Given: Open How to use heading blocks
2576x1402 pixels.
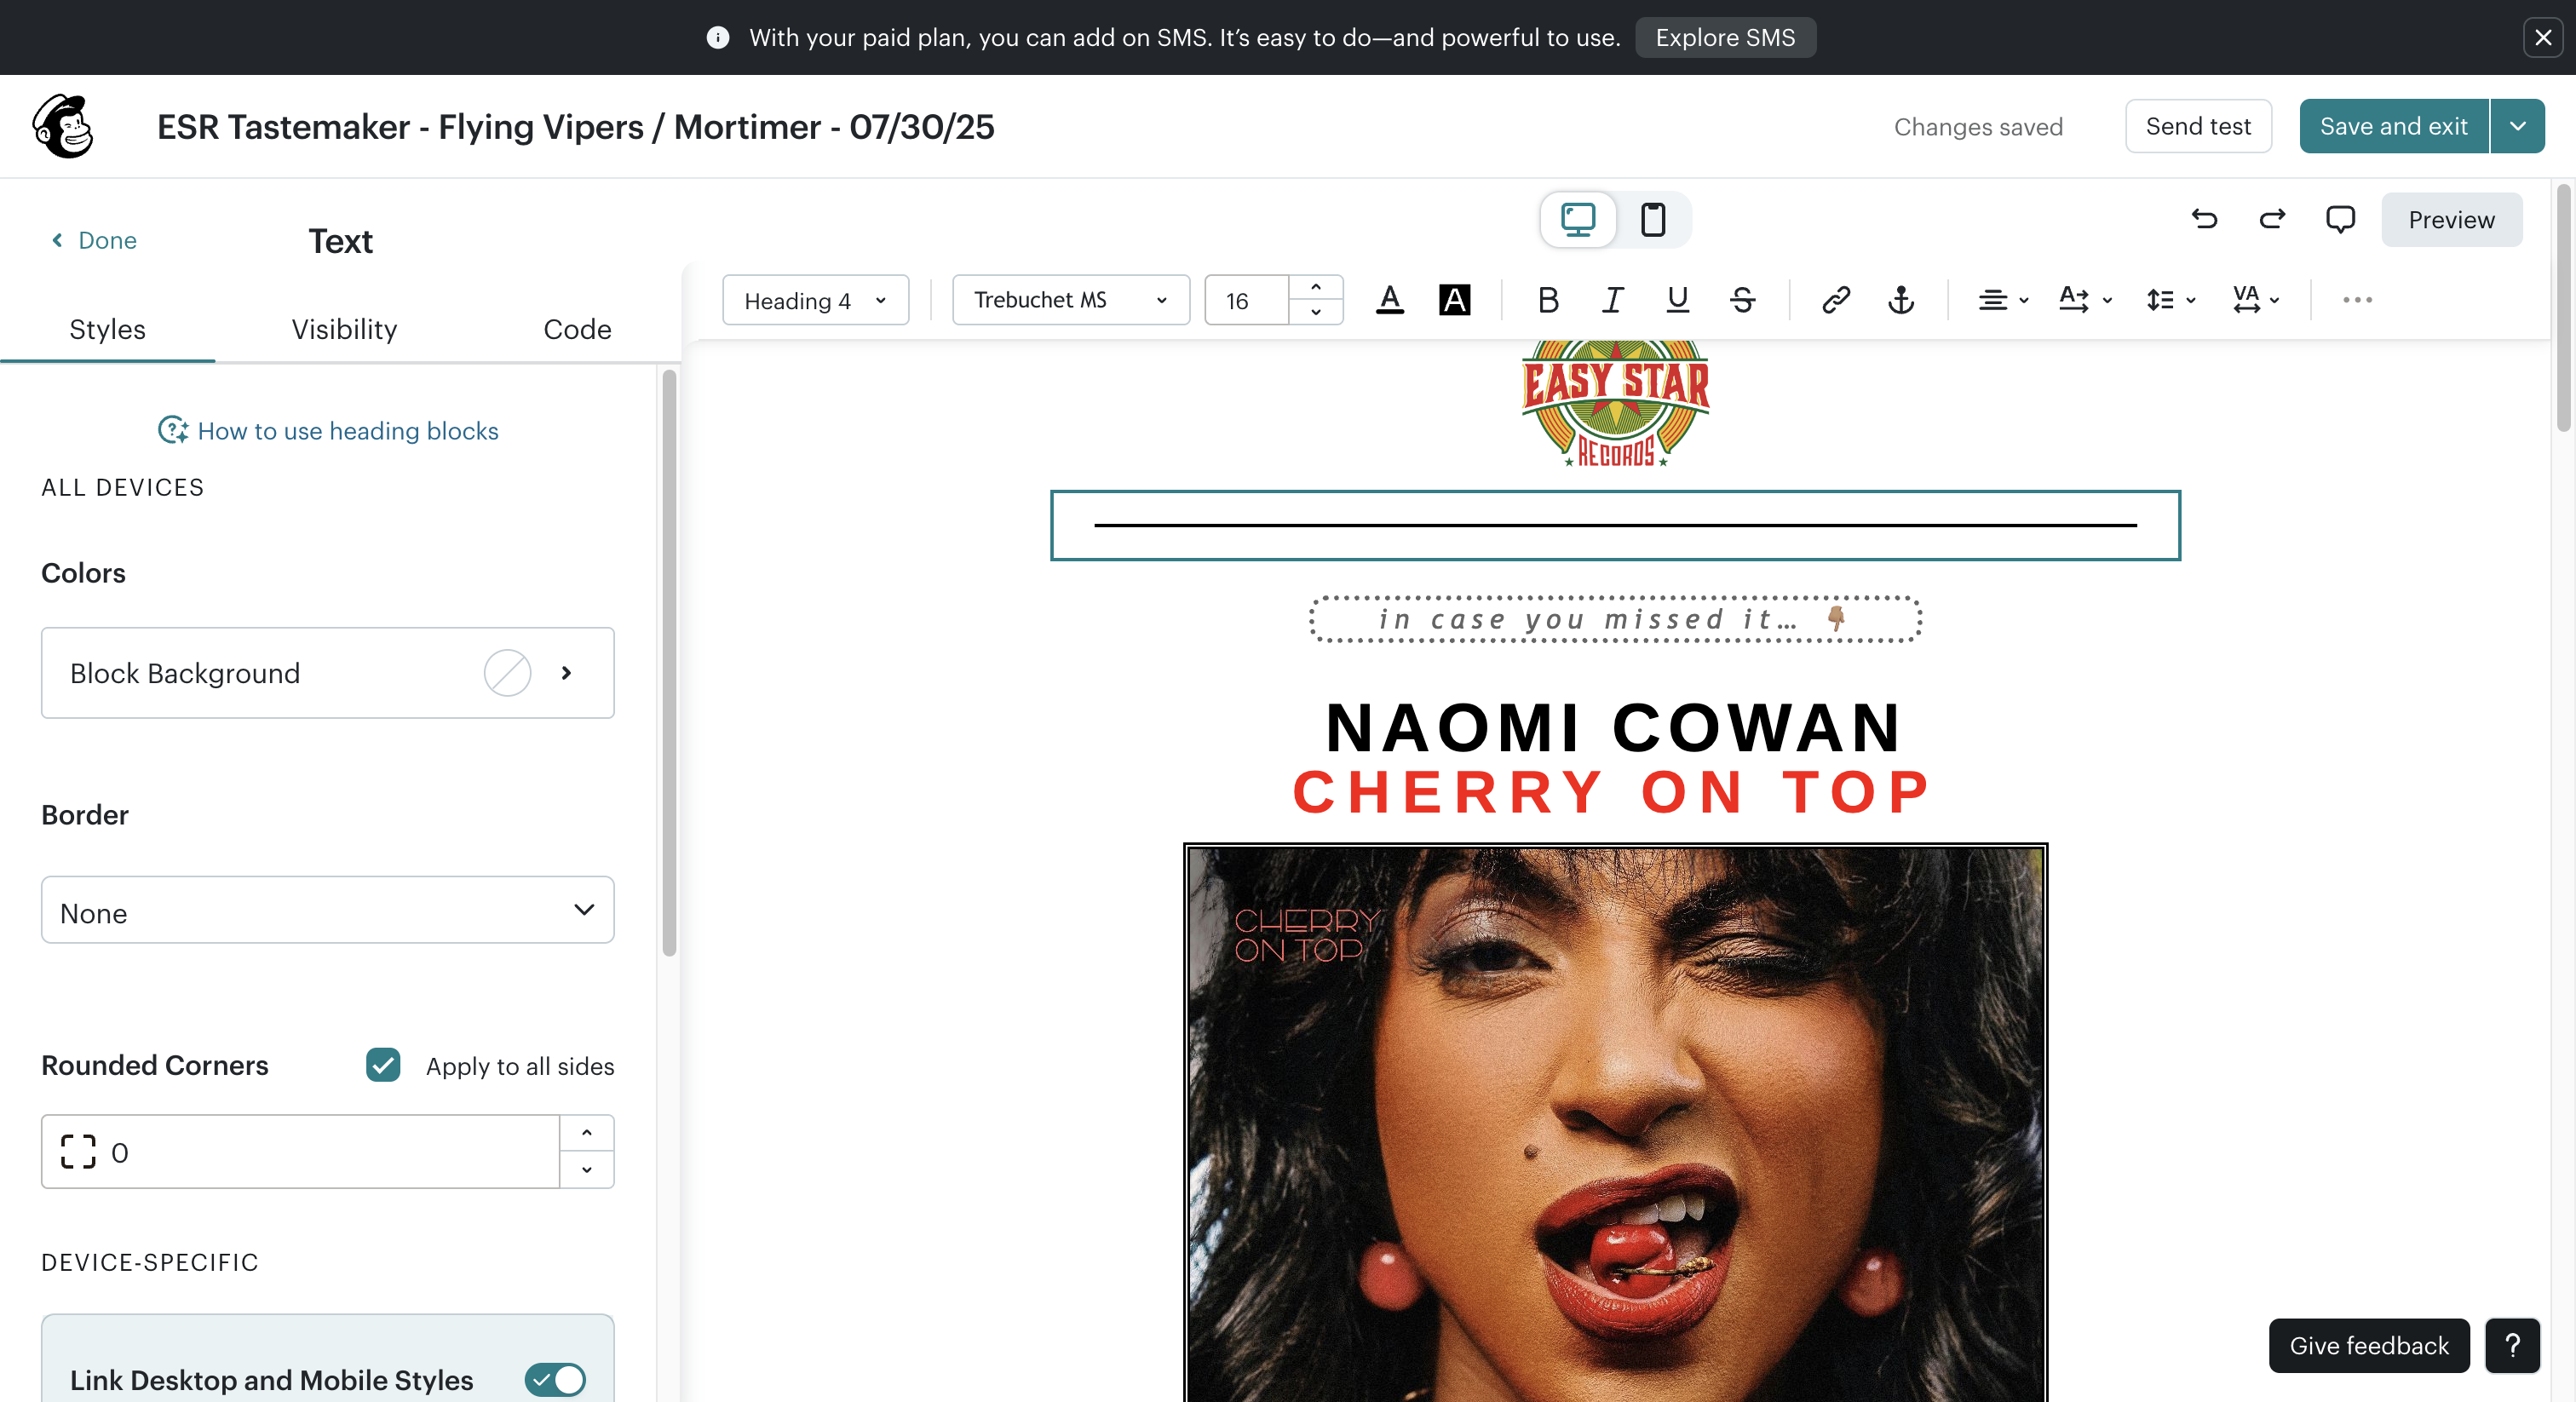Looking at the screenshot, I should 347,431.
